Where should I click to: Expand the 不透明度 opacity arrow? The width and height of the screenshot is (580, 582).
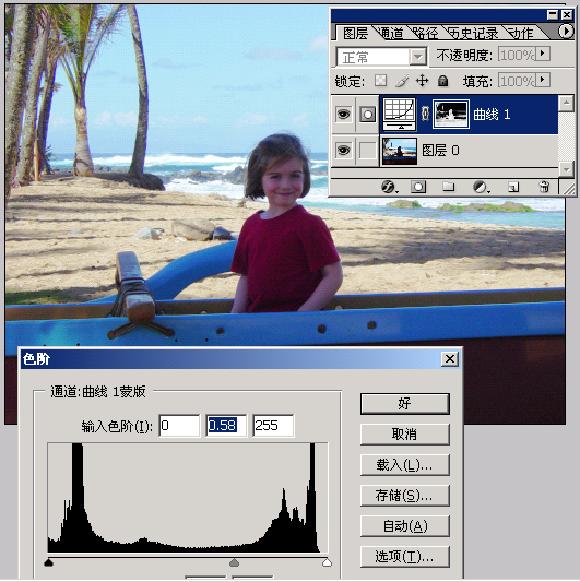[543, 54]
